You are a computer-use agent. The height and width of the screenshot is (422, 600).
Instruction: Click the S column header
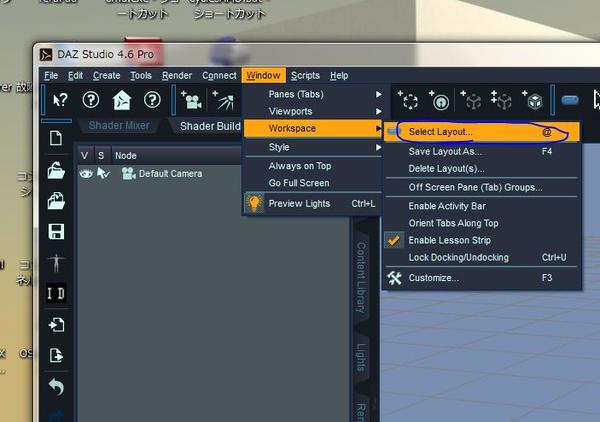(101, 156)
